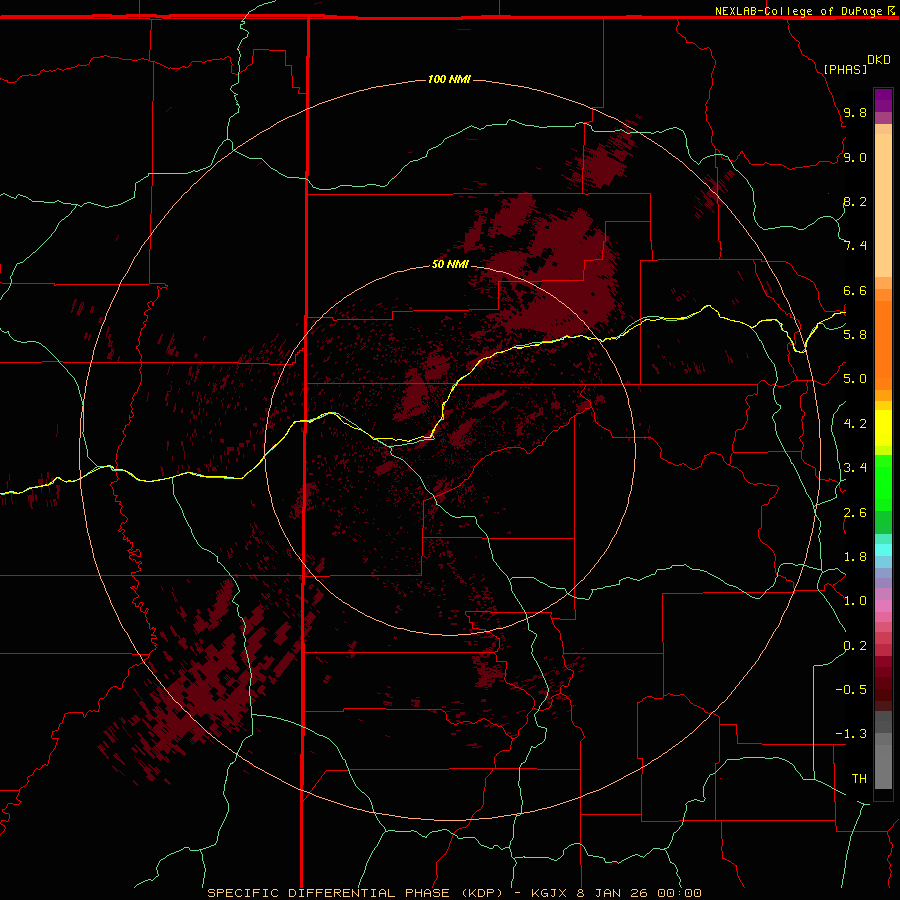
Task: Pick the pale peach band of color scale
Action: (883, 205)
